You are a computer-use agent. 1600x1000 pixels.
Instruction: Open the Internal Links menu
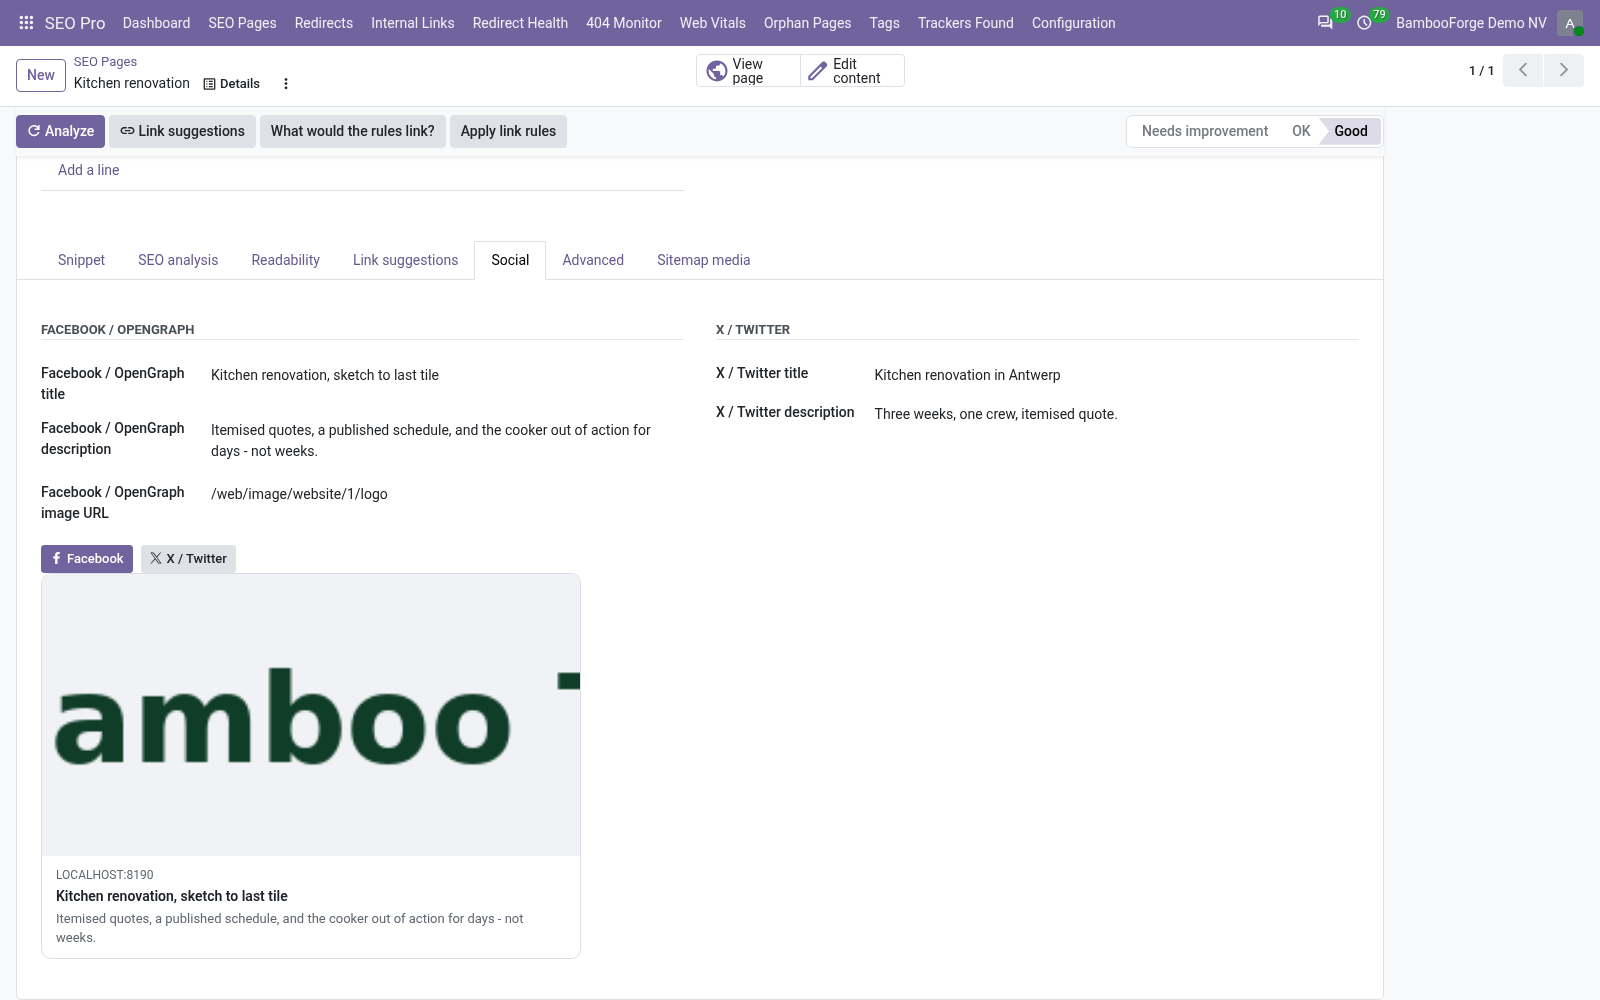(x=412, y=23)
